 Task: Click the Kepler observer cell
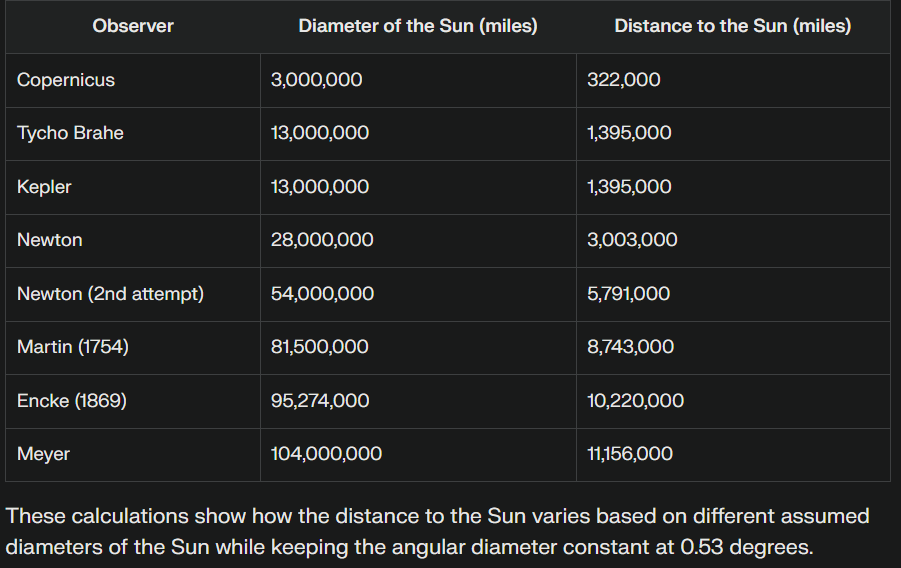[x=44, y=187]
